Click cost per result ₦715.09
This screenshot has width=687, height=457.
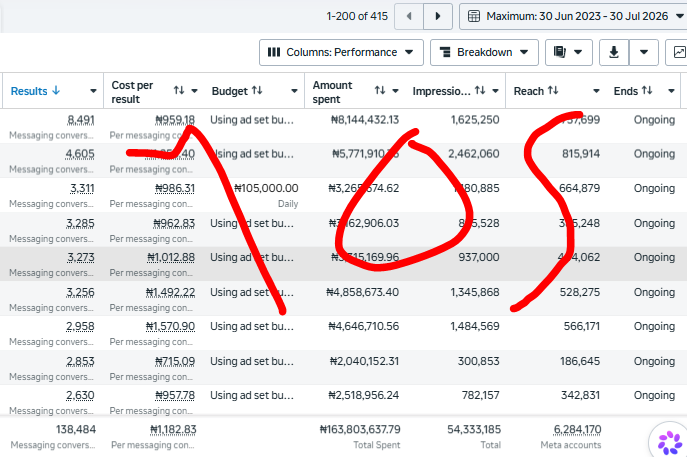click(175, 361)
